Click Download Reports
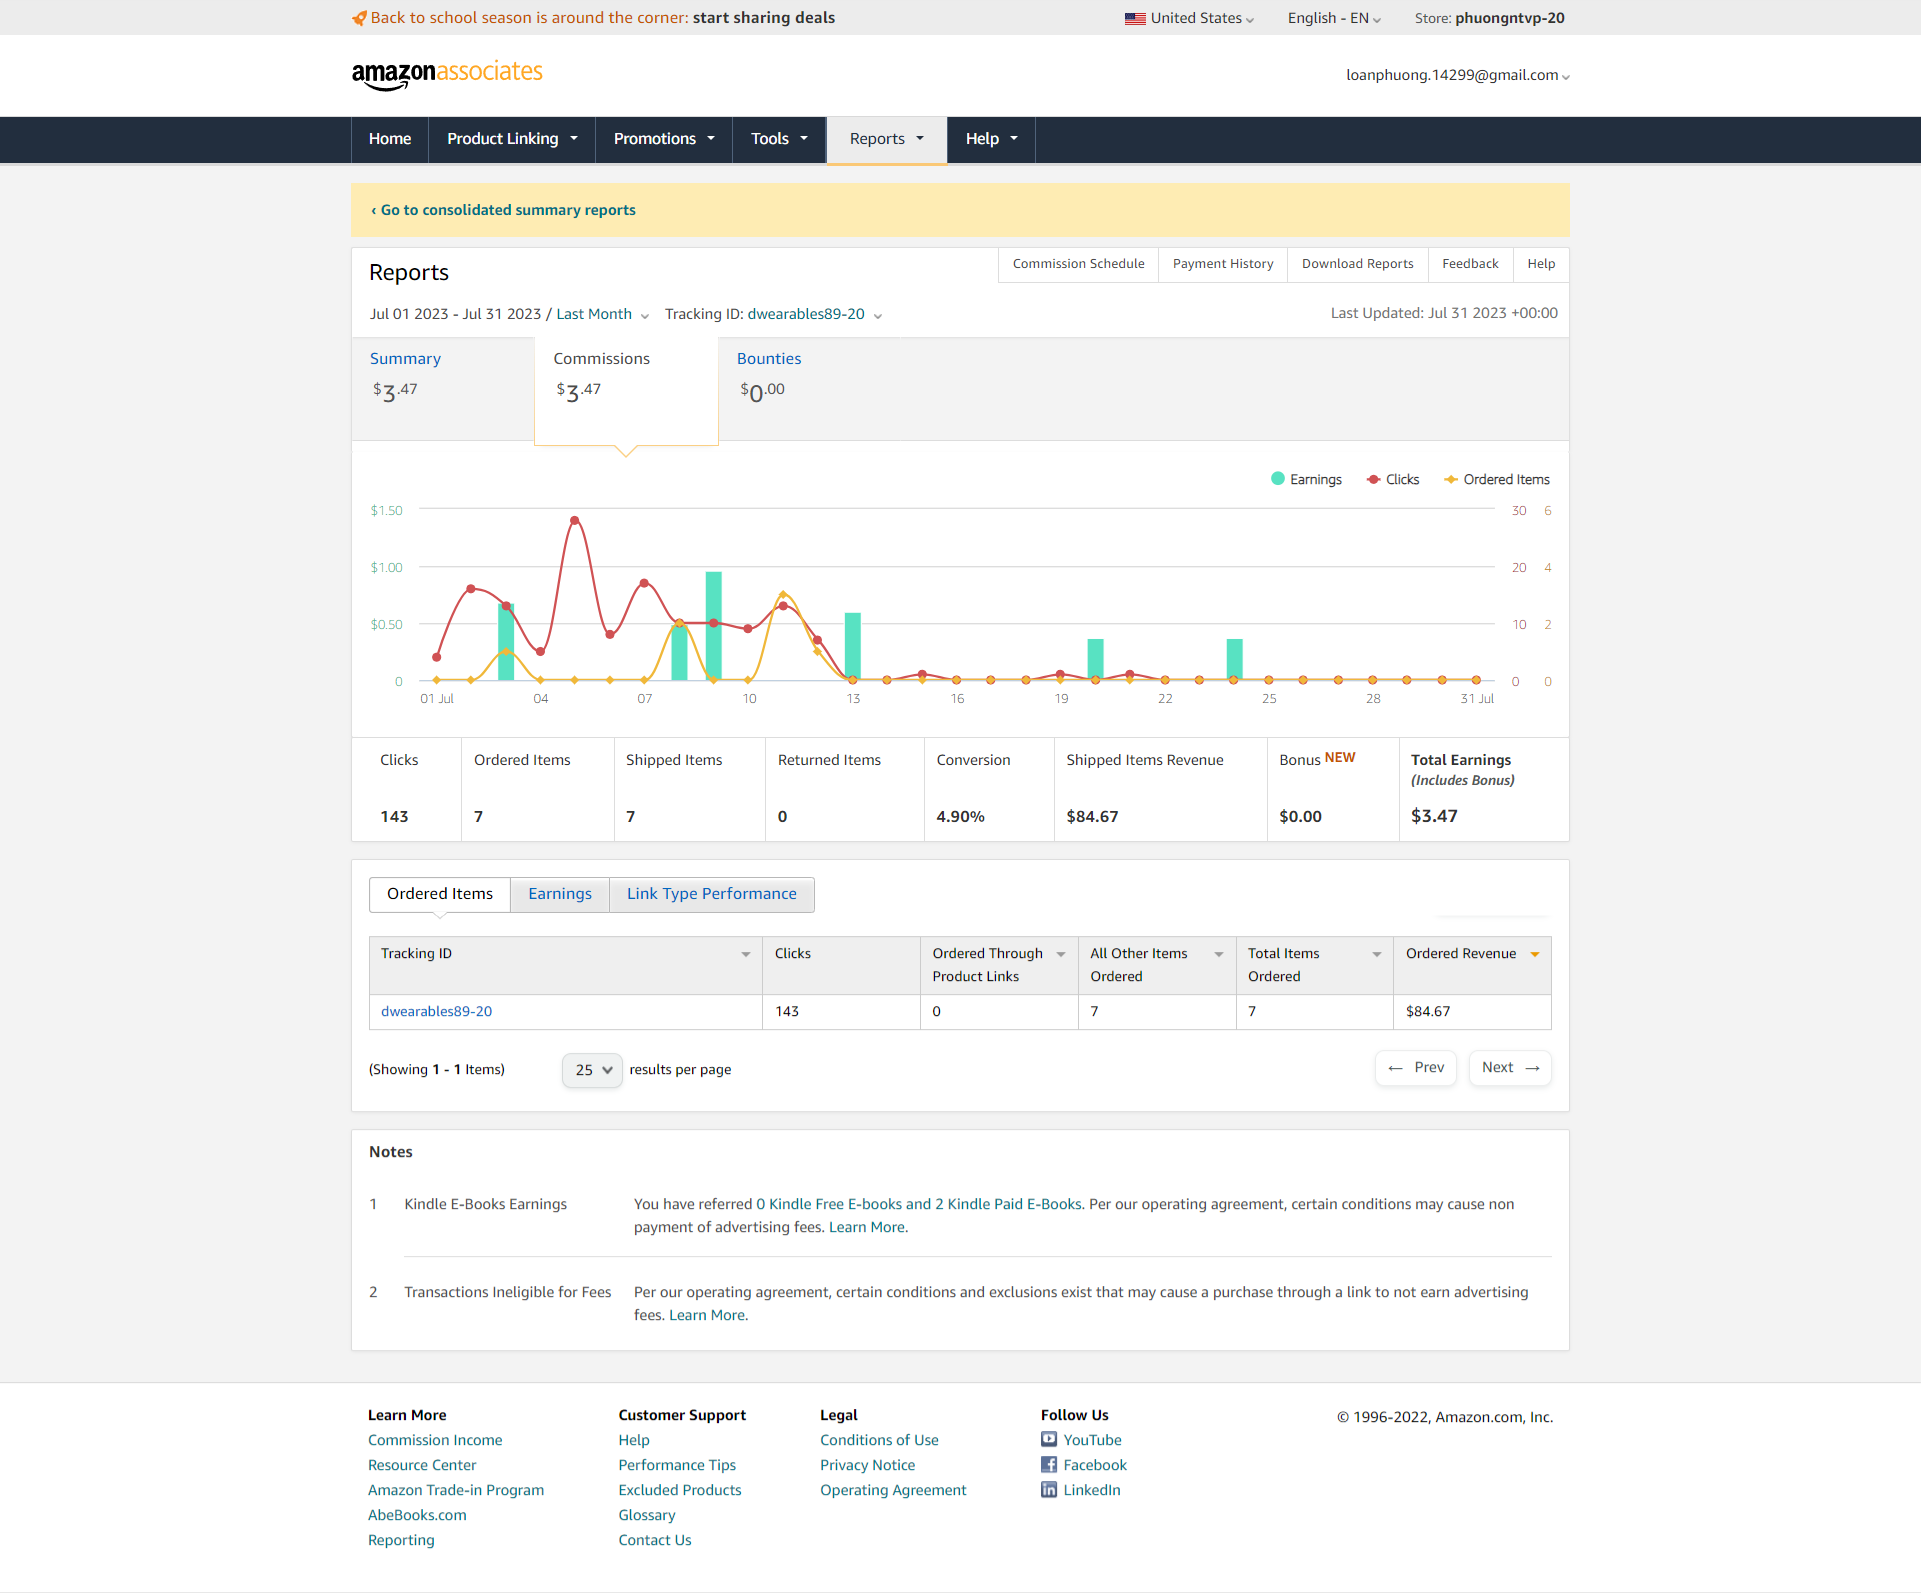 click(1358, 264)
